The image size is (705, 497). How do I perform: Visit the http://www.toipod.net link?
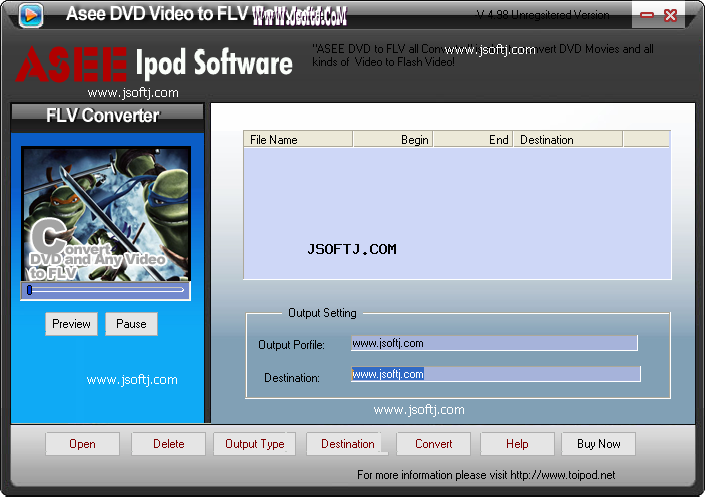pyautogui.click(x=562, y=475)
